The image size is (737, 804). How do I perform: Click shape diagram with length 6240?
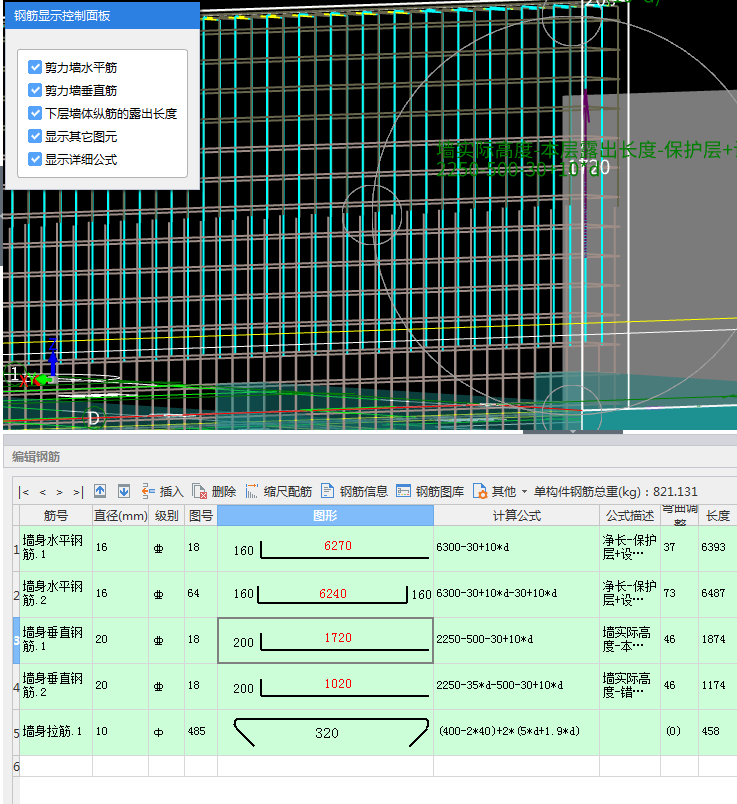325,594
